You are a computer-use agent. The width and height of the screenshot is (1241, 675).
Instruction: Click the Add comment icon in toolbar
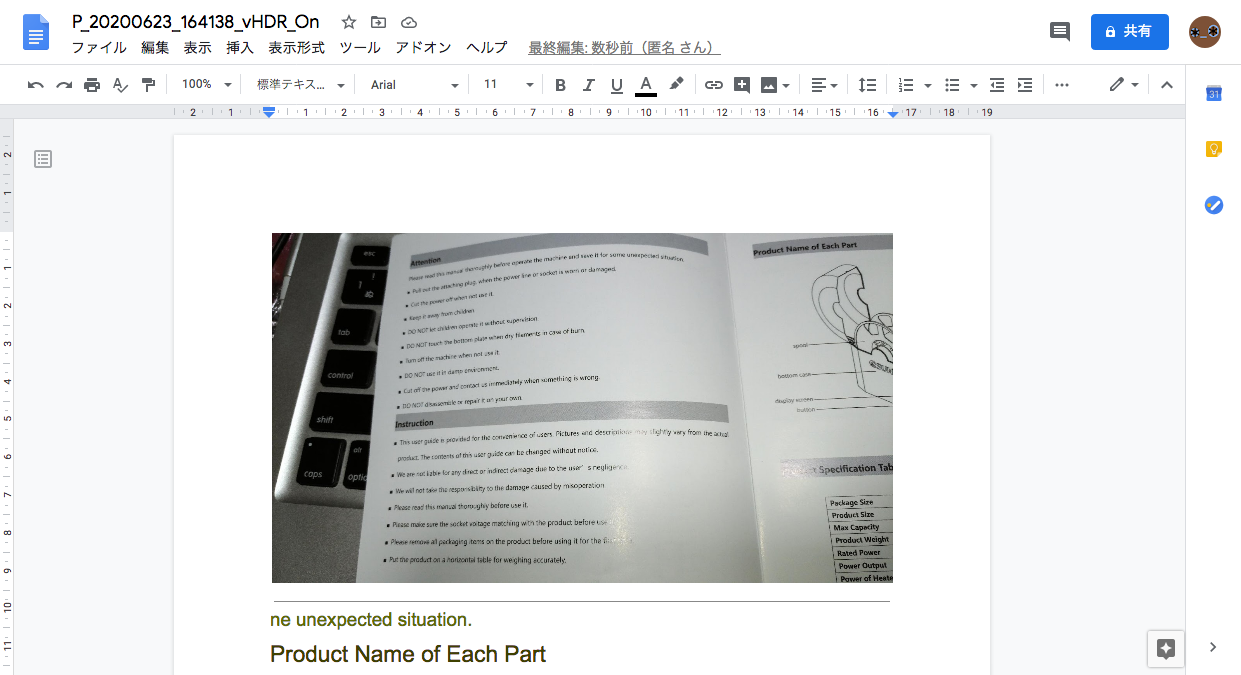click(742, 85)
